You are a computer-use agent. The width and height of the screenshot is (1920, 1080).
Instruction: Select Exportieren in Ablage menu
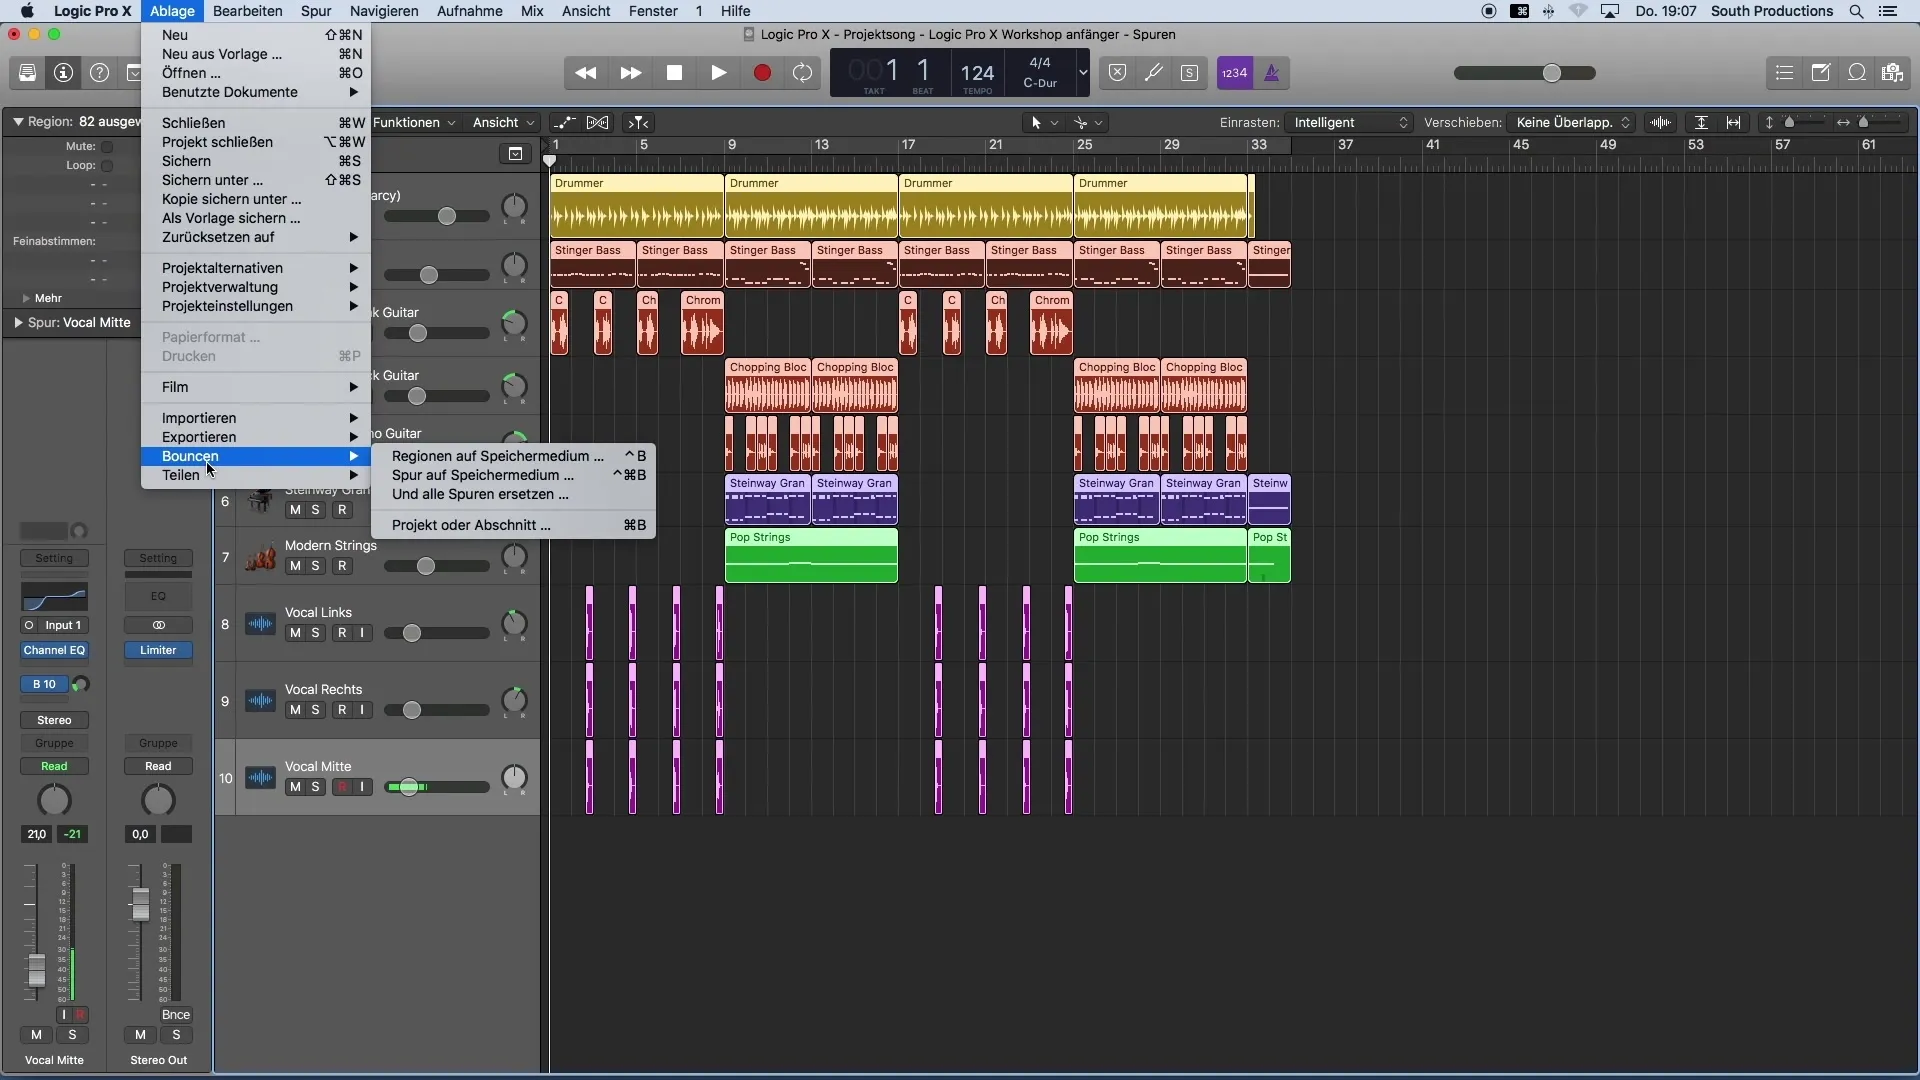256,437
